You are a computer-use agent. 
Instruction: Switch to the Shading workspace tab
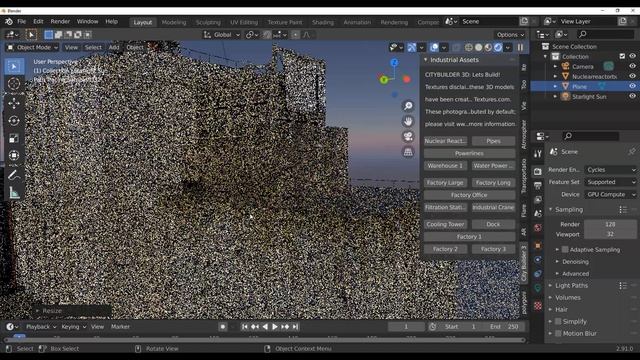click(x=322, y=22)
